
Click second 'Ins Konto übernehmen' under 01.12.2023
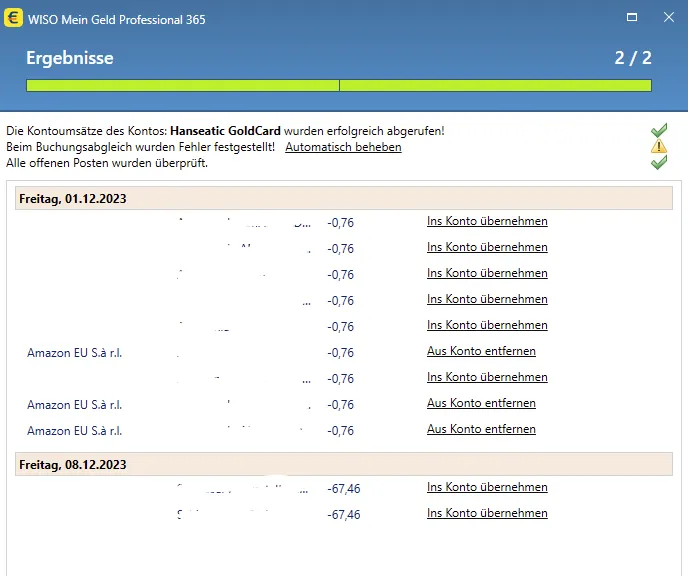[x=487, y=247]
